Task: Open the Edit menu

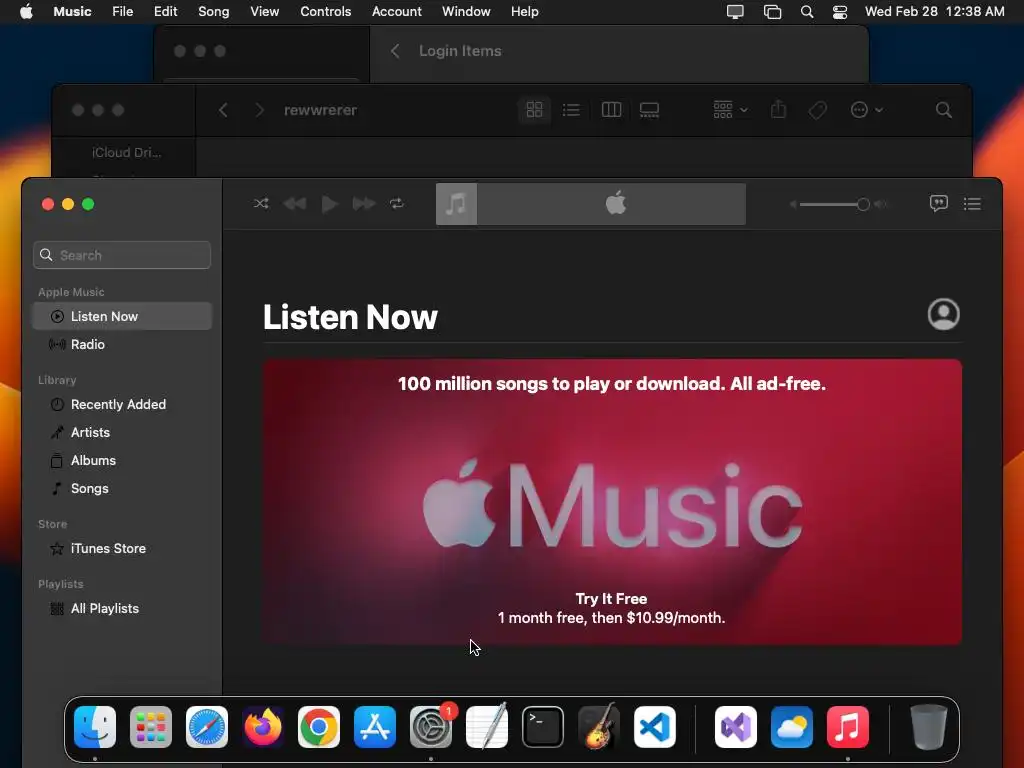Action: pos(165,12)
